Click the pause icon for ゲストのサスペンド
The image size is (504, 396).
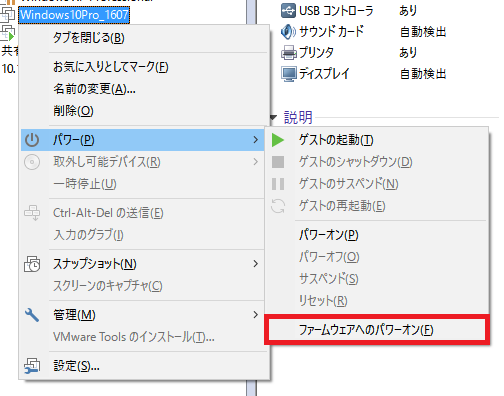click(278, 184)
